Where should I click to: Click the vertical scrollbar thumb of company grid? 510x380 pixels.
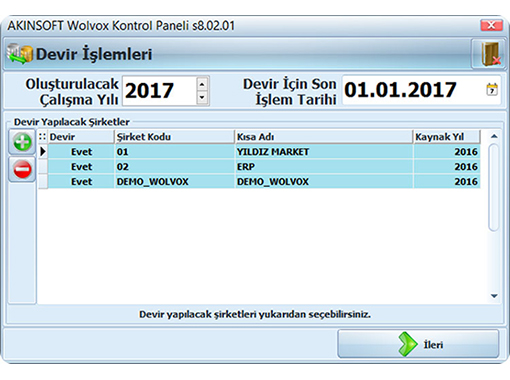tap(494, 187)
